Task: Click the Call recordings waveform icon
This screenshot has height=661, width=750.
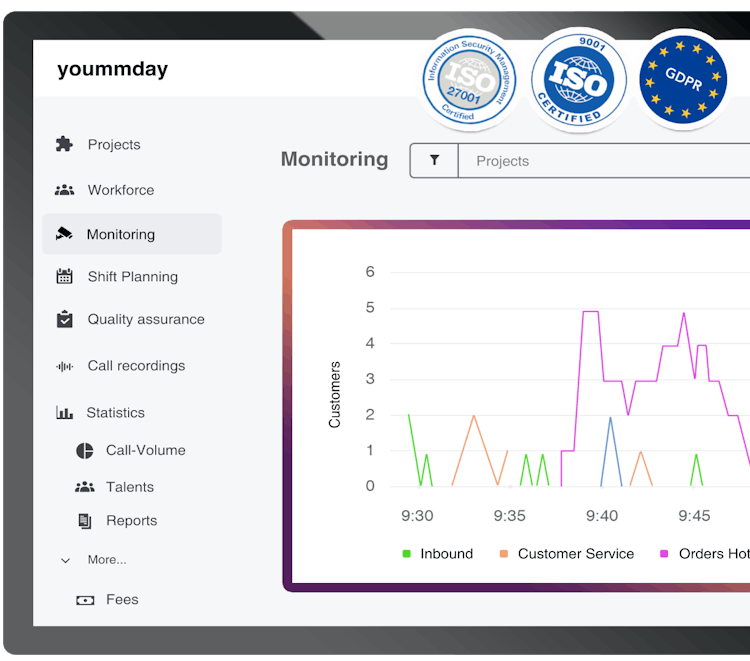Action: pos(65,366)
